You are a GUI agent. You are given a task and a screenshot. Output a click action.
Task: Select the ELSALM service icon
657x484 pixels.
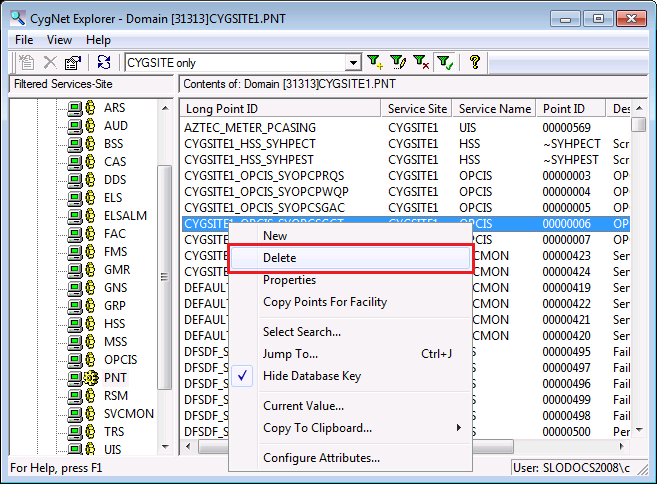(81, 216)
